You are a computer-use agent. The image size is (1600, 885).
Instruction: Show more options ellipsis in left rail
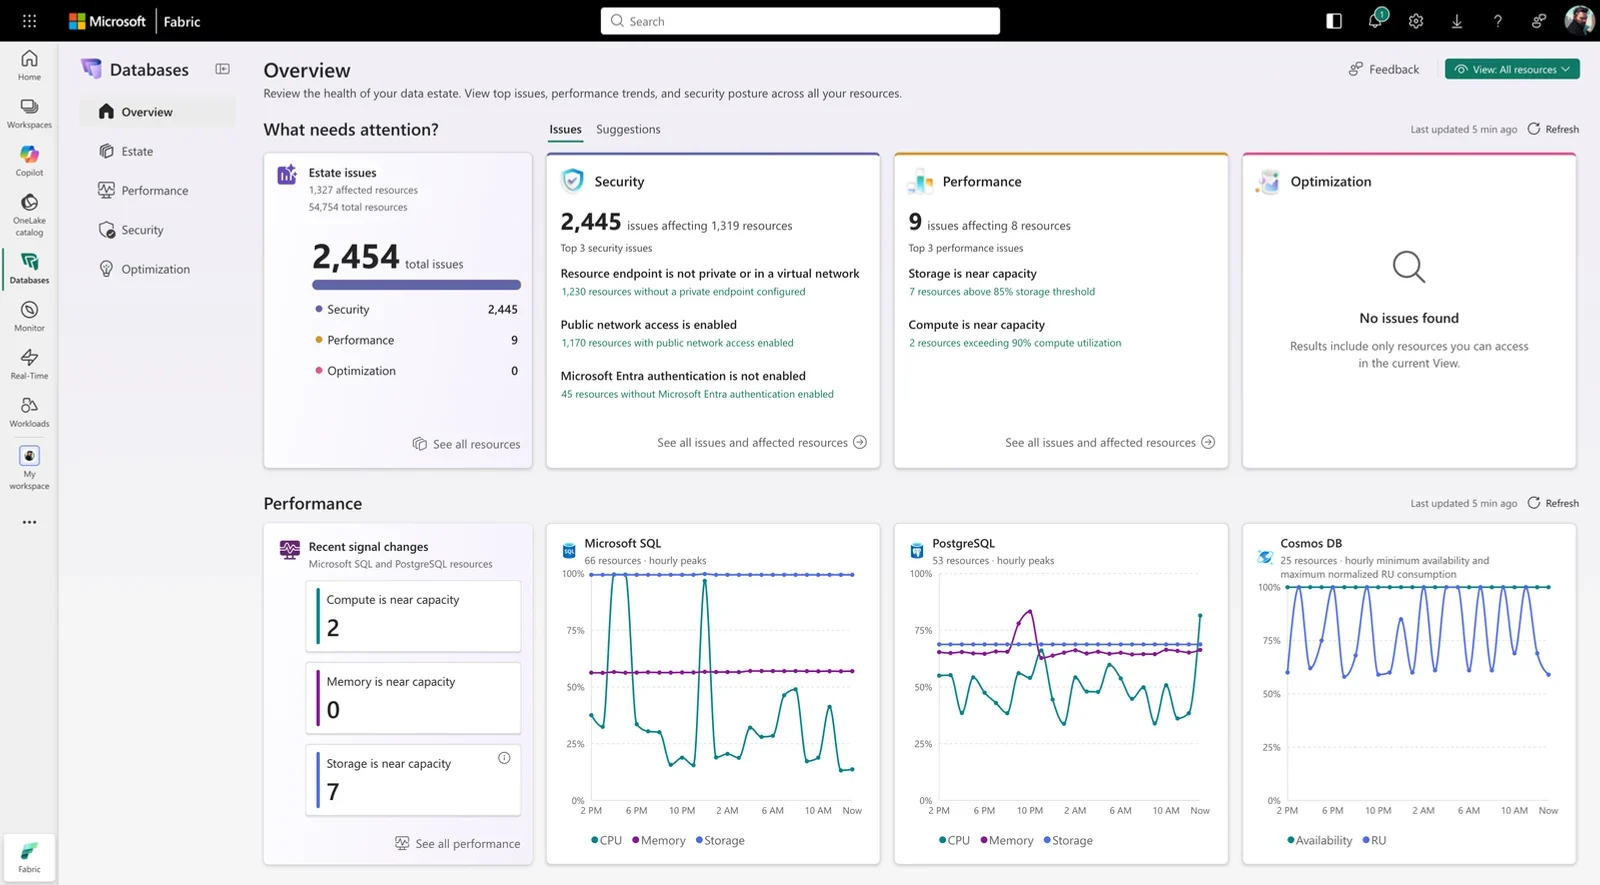(29, 522)
